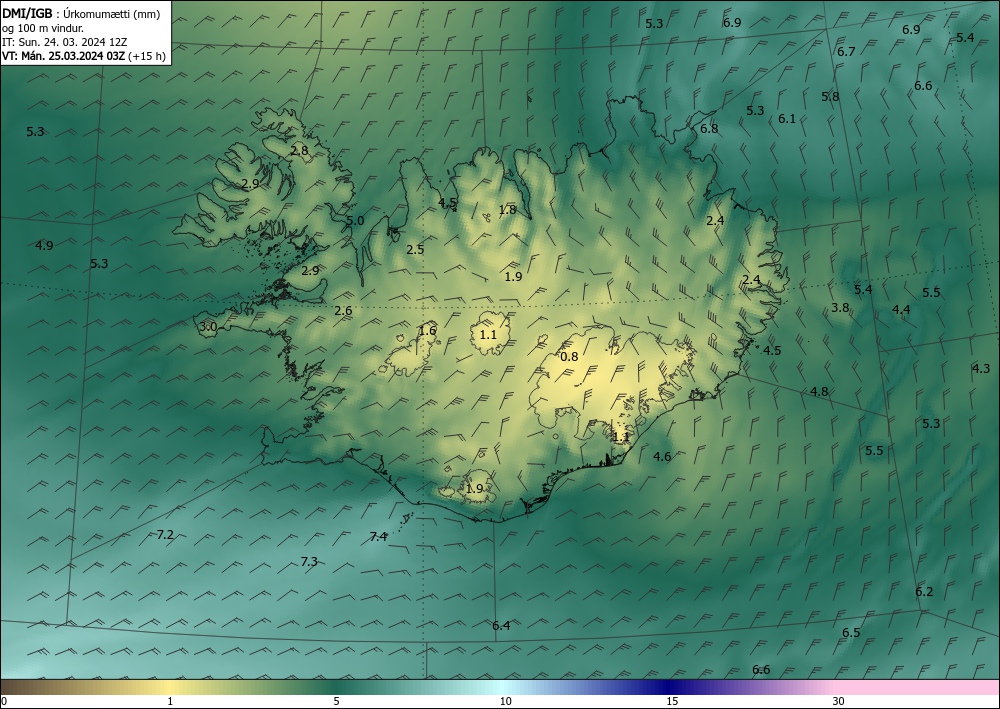Viewport: 1000px width, 709px height.
Task: Pick the 7.4 value south of Iceland
Action: point(378,537)
